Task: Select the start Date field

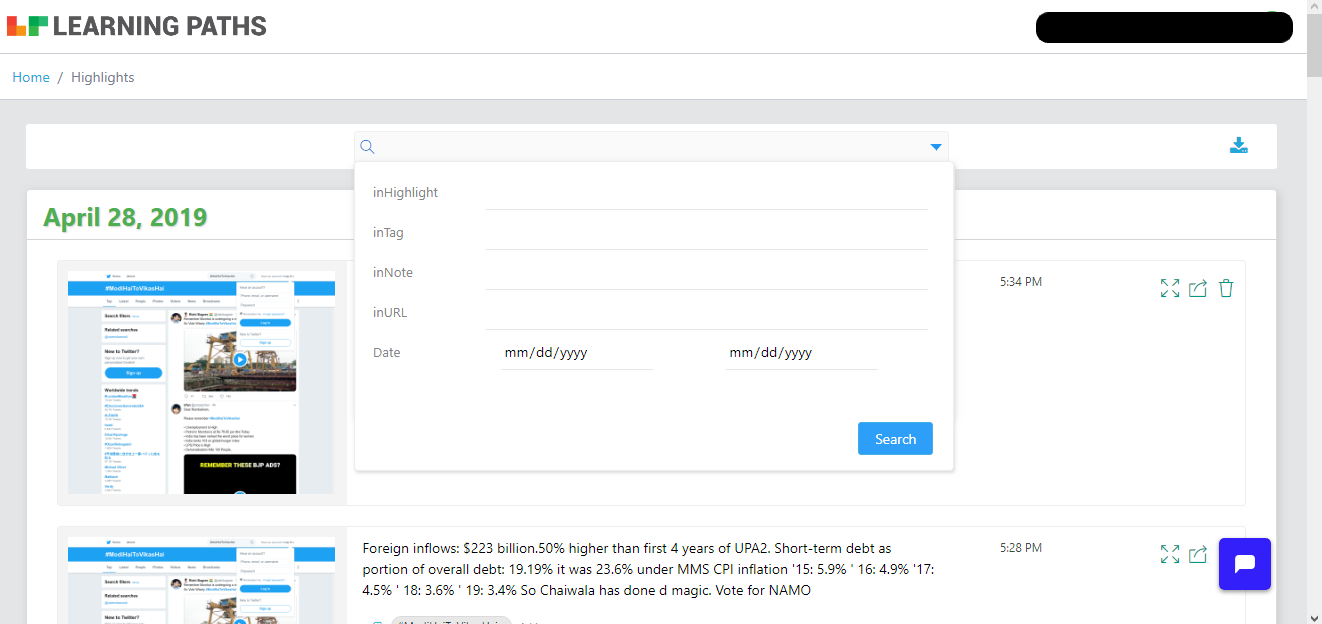Action: [577, 353]
